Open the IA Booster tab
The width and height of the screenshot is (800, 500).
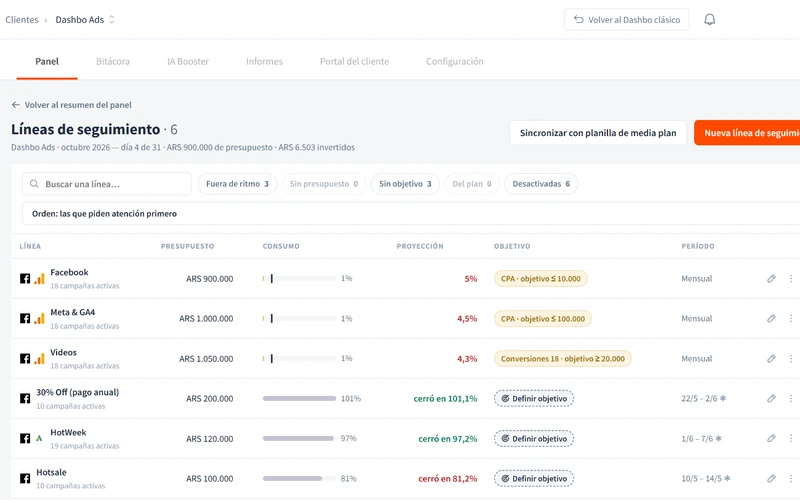188,61
